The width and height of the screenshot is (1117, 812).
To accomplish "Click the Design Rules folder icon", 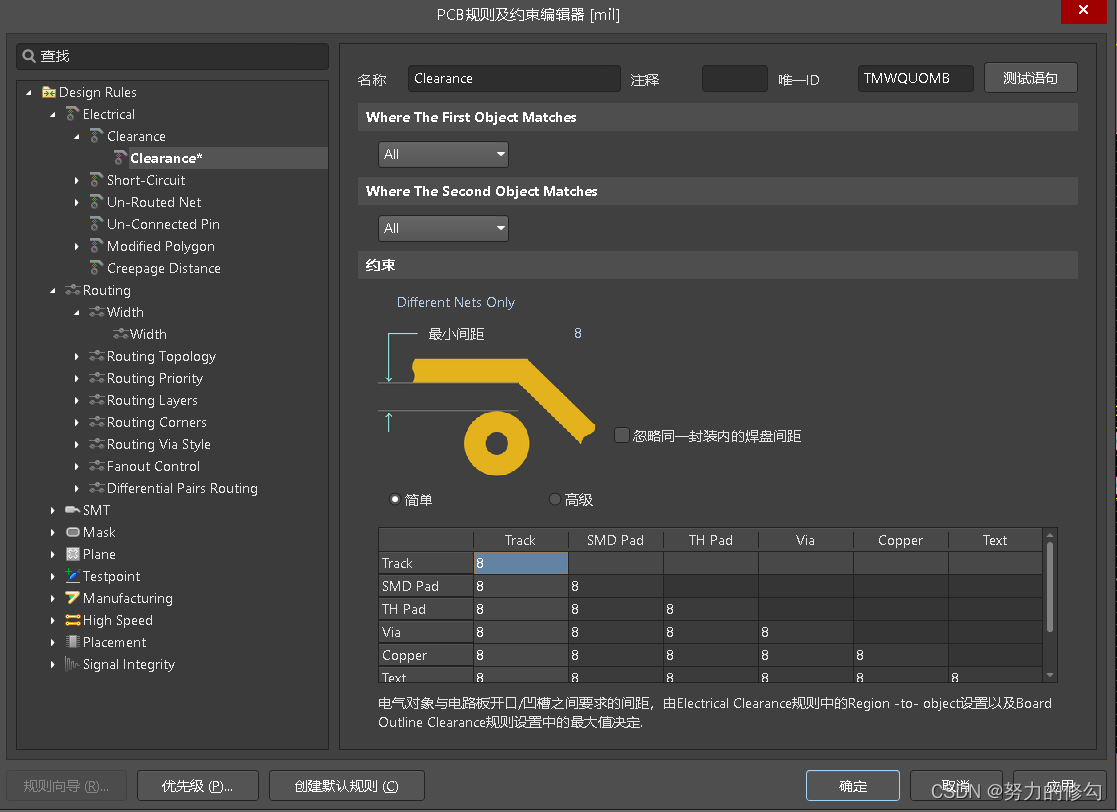I will [x=48, y=92].
